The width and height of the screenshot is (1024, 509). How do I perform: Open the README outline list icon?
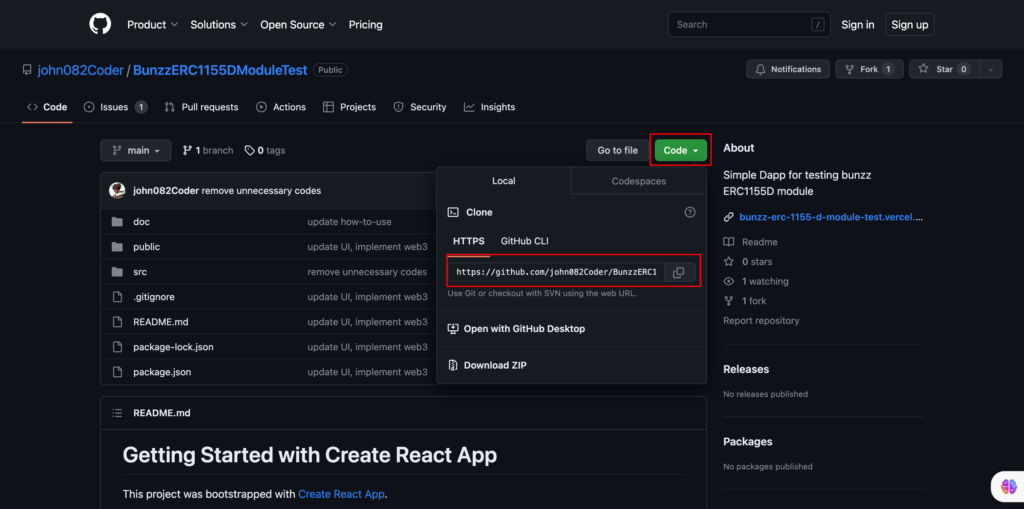[x=118, y=413]
